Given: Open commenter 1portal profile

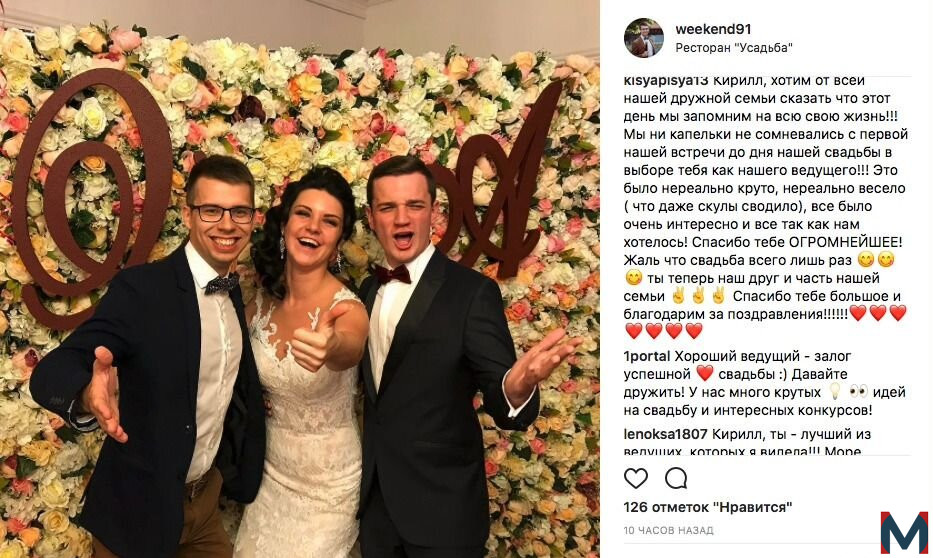Looking at the screenshot, I should coord(647,356).
